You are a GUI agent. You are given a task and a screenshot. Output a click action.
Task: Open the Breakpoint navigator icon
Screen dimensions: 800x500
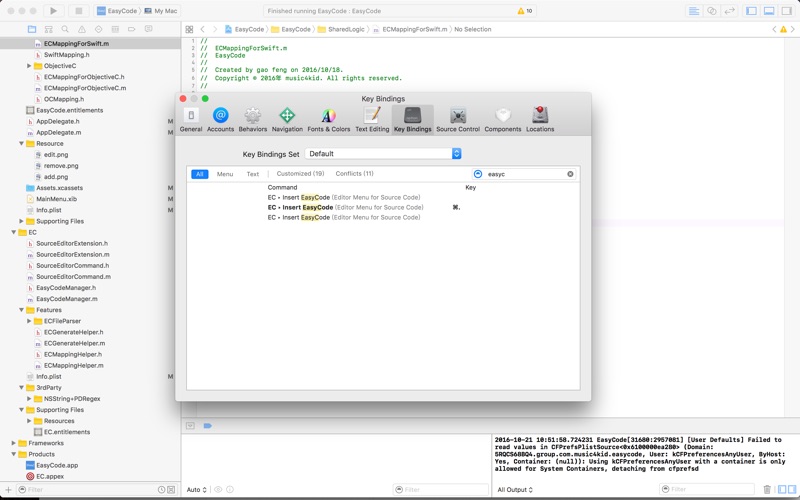pyautogui.click(x=132, y=29)
